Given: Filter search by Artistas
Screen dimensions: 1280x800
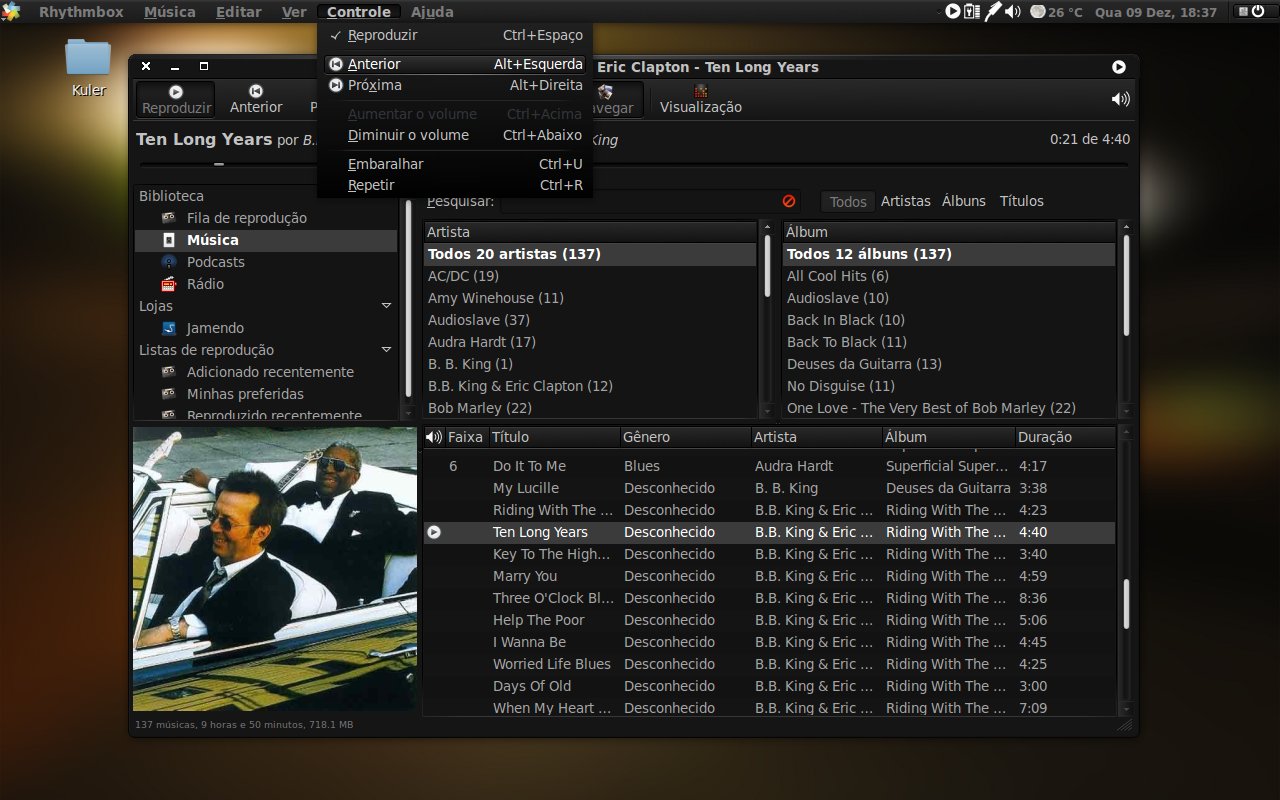Looking at the screenshot, I should [x=906, y=201].
